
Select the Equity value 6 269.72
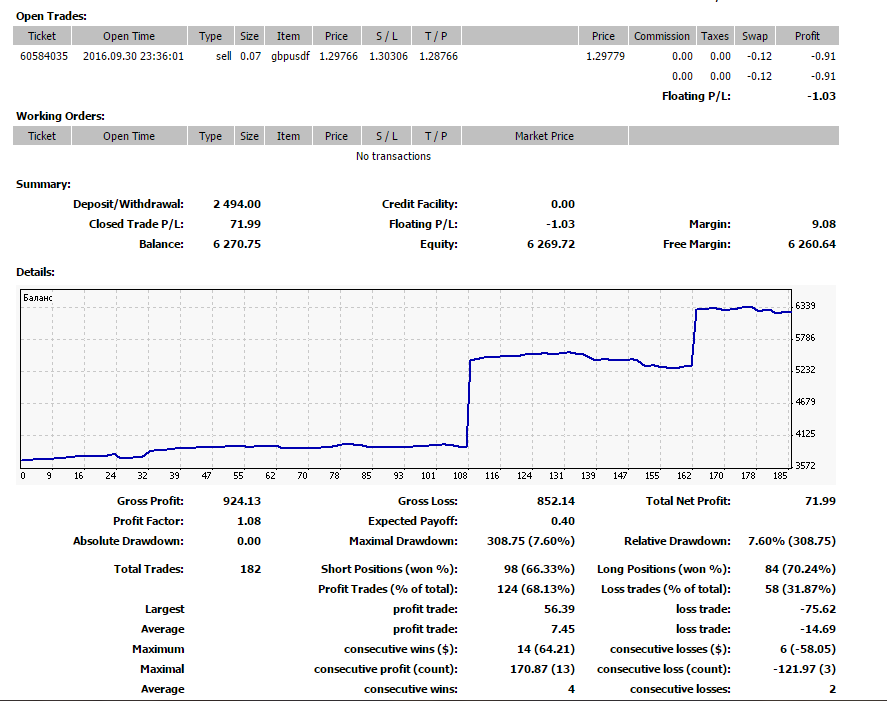pos(551,244)
